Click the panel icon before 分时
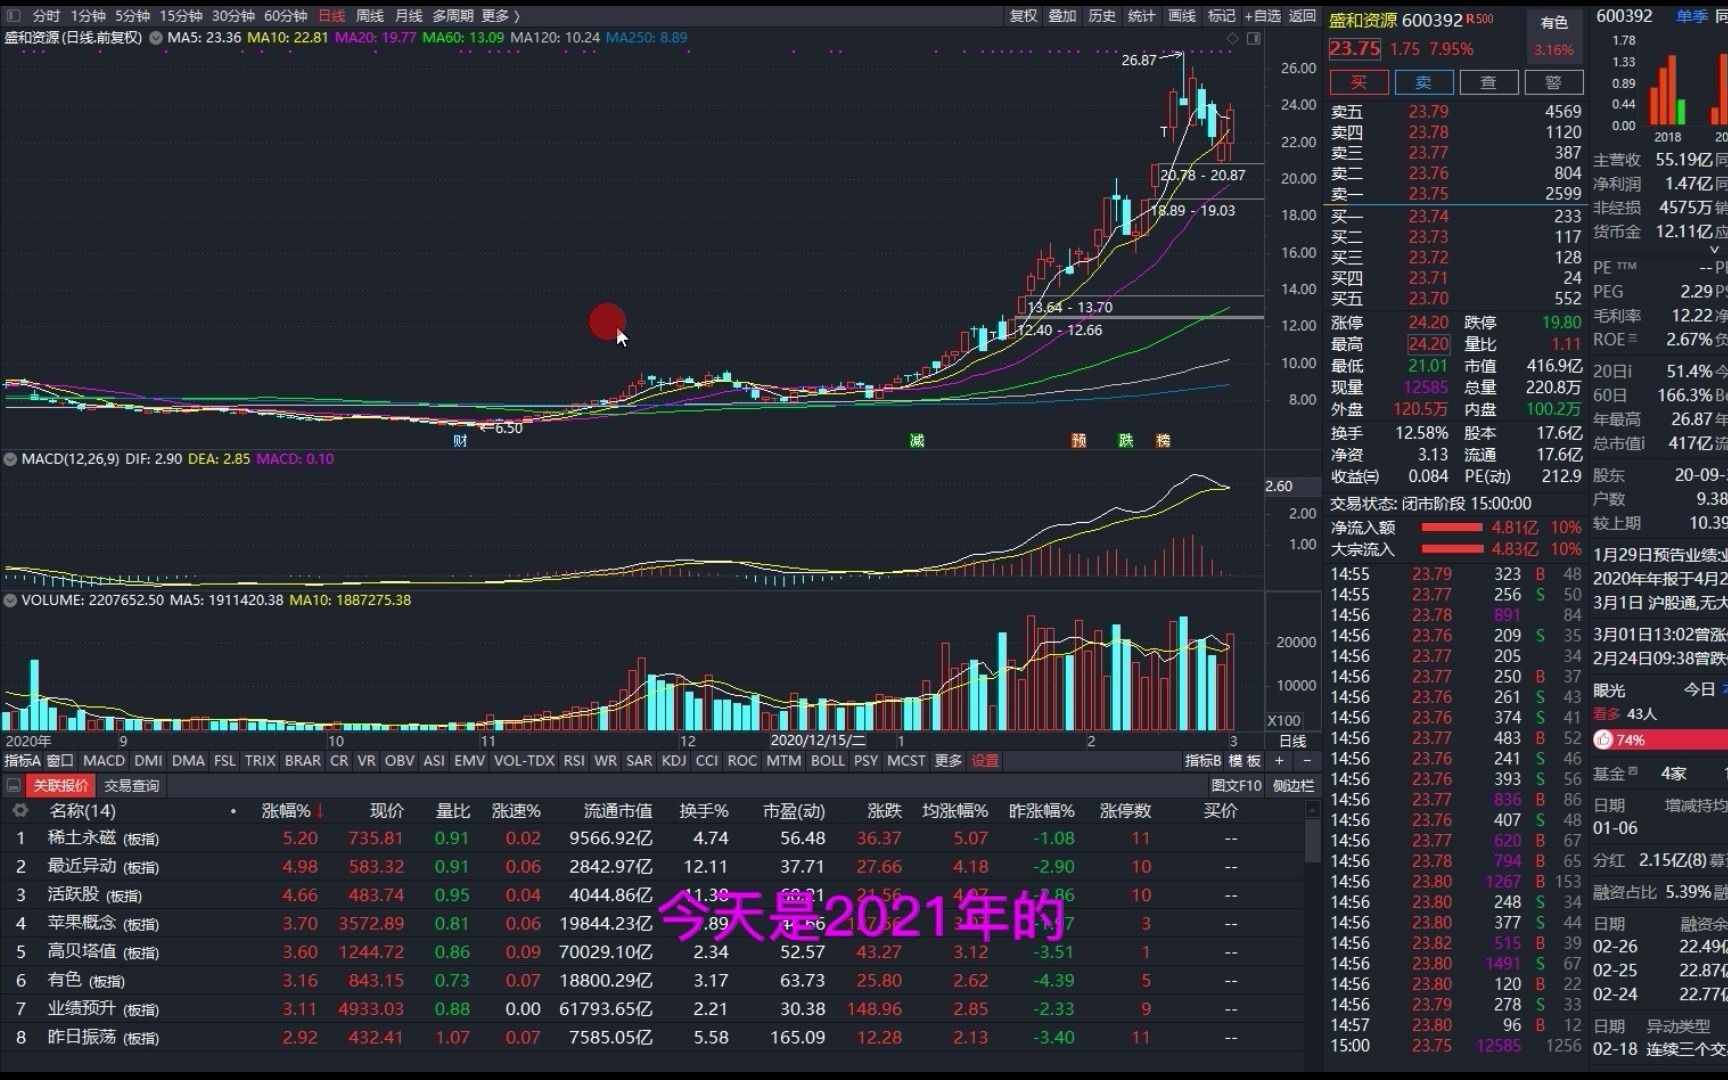The width and height of the screenshot is (1728, 1080). (13, 16)
